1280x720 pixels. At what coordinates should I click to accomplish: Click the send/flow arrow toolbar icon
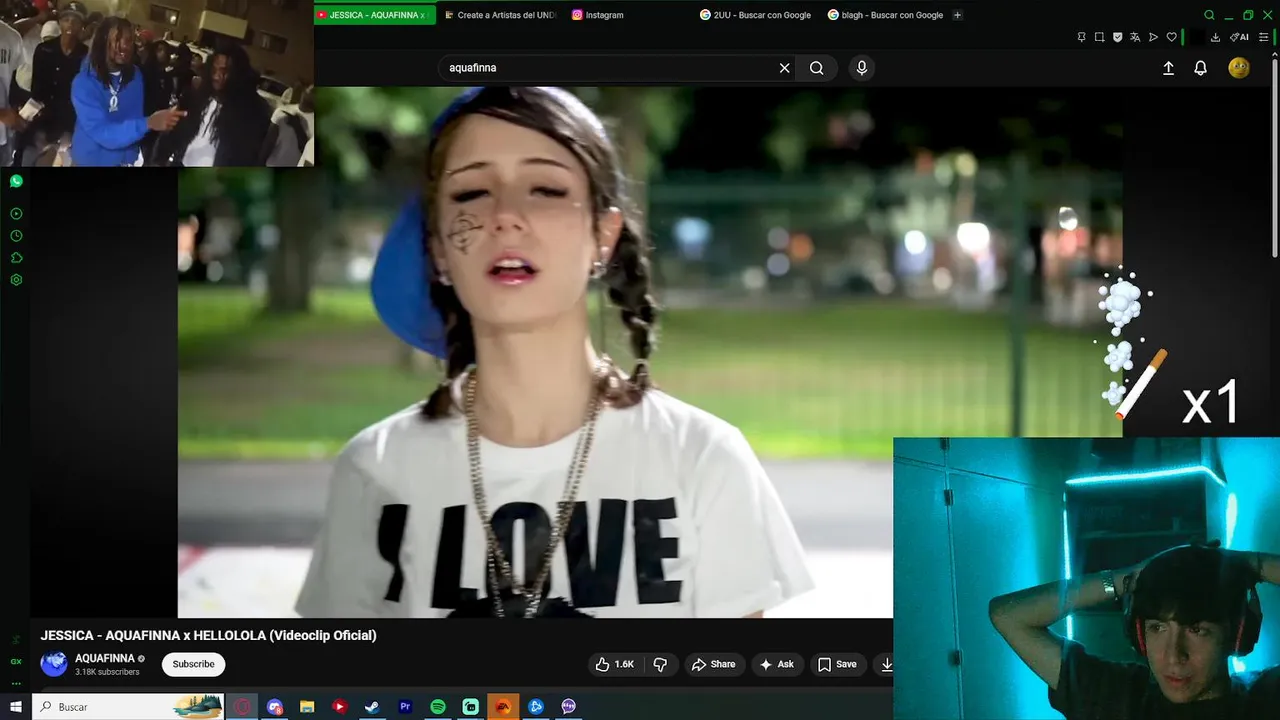tap(1153, 37)
